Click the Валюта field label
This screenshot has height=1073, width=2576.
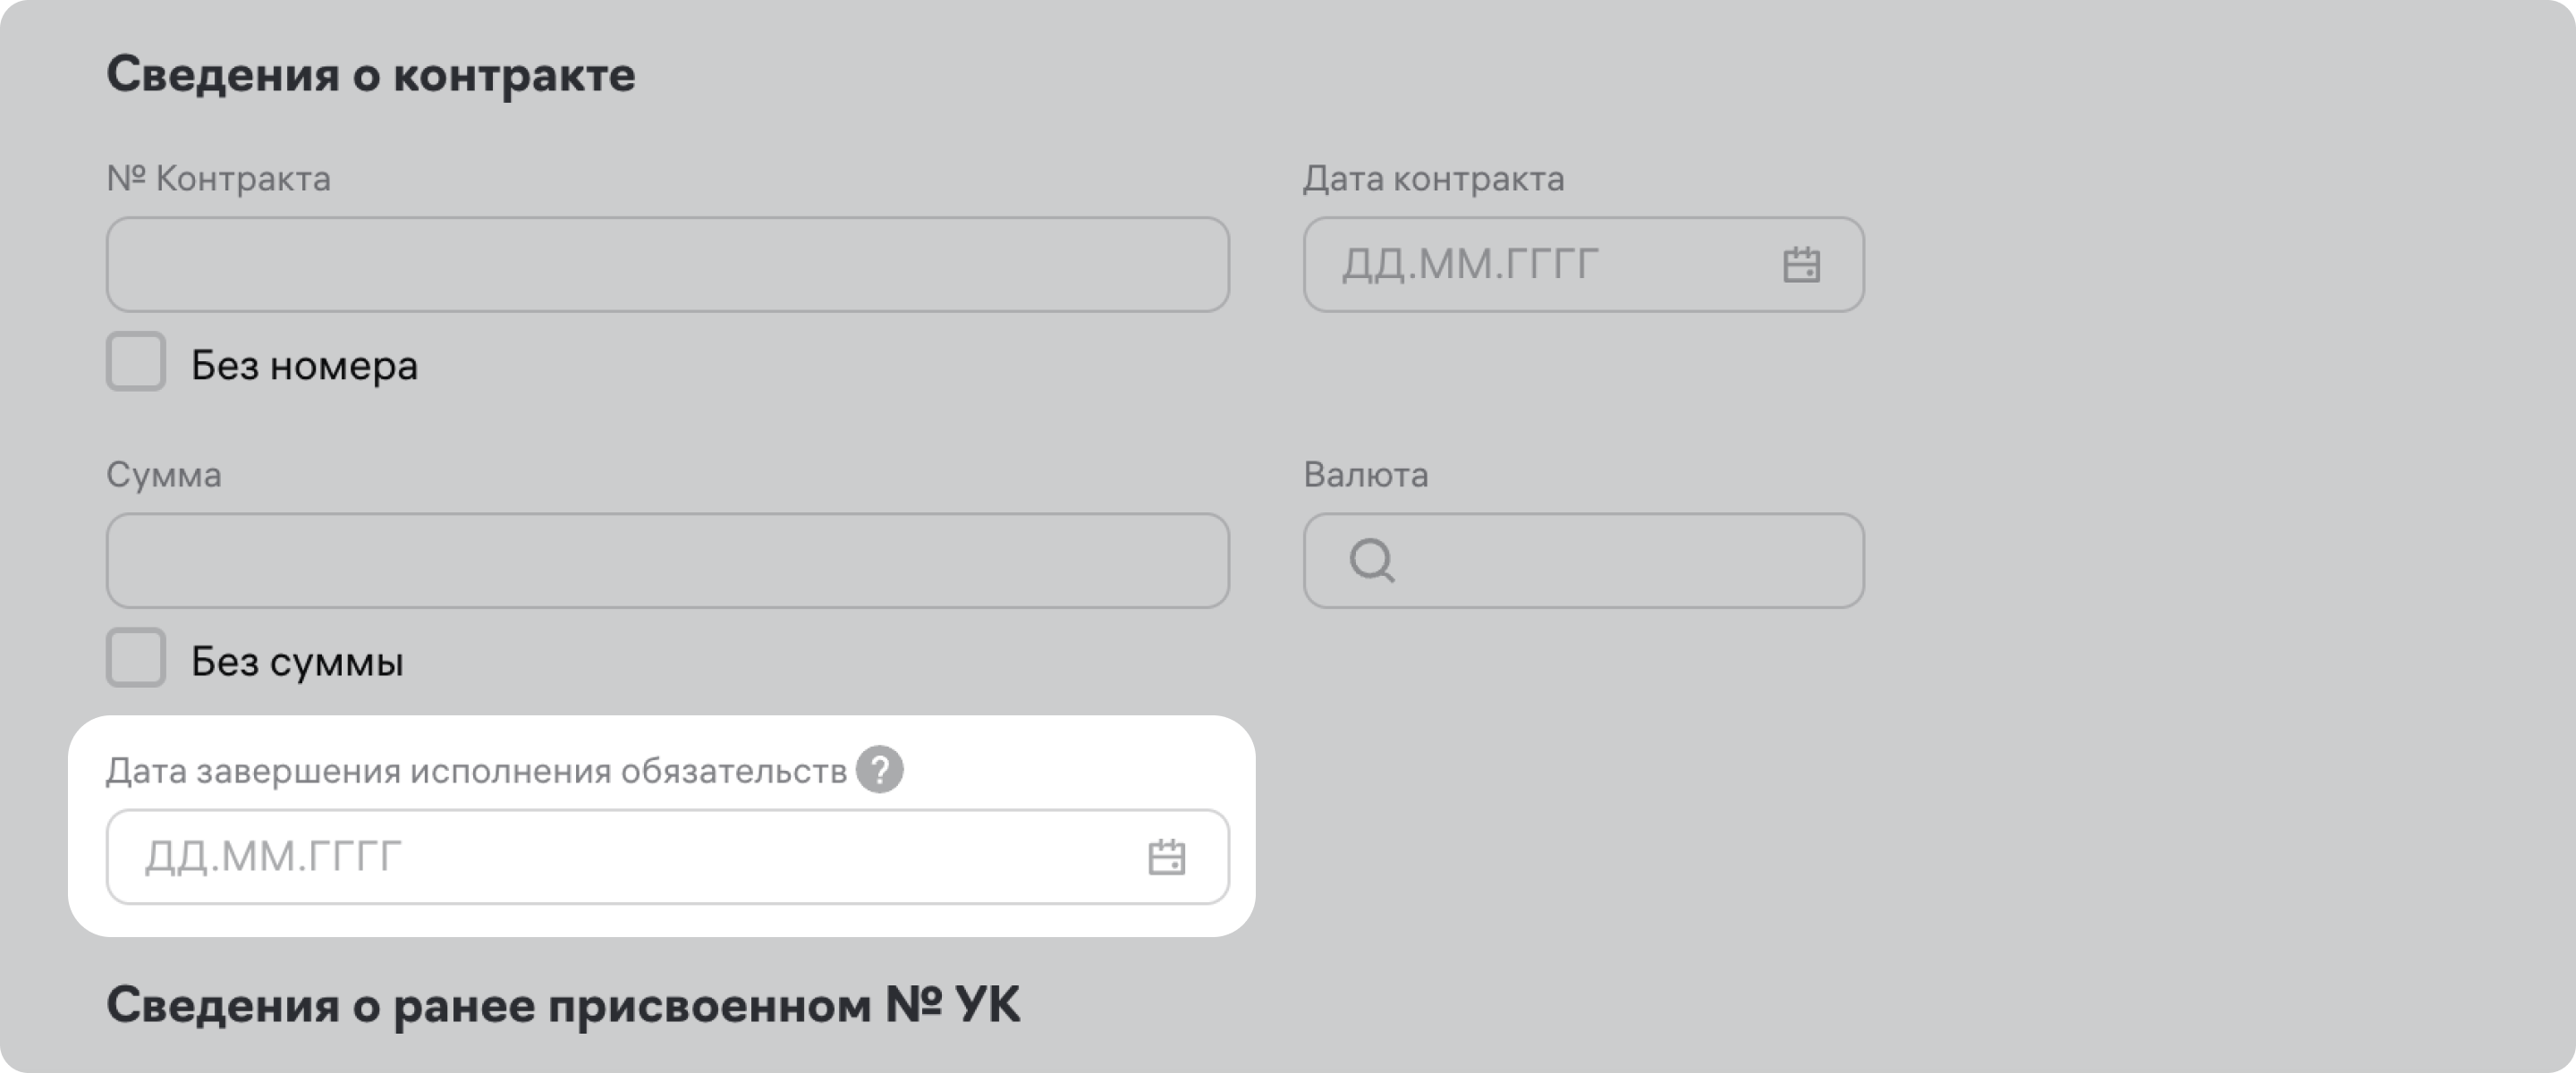(x=1365, y=474)
